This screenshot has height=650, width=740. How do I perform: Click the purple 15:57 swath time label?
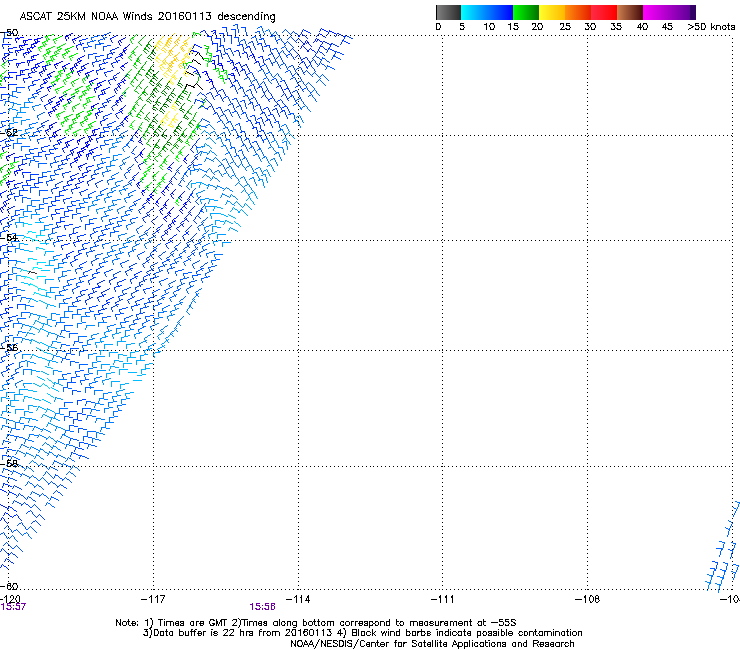click(x=13, y=607)
